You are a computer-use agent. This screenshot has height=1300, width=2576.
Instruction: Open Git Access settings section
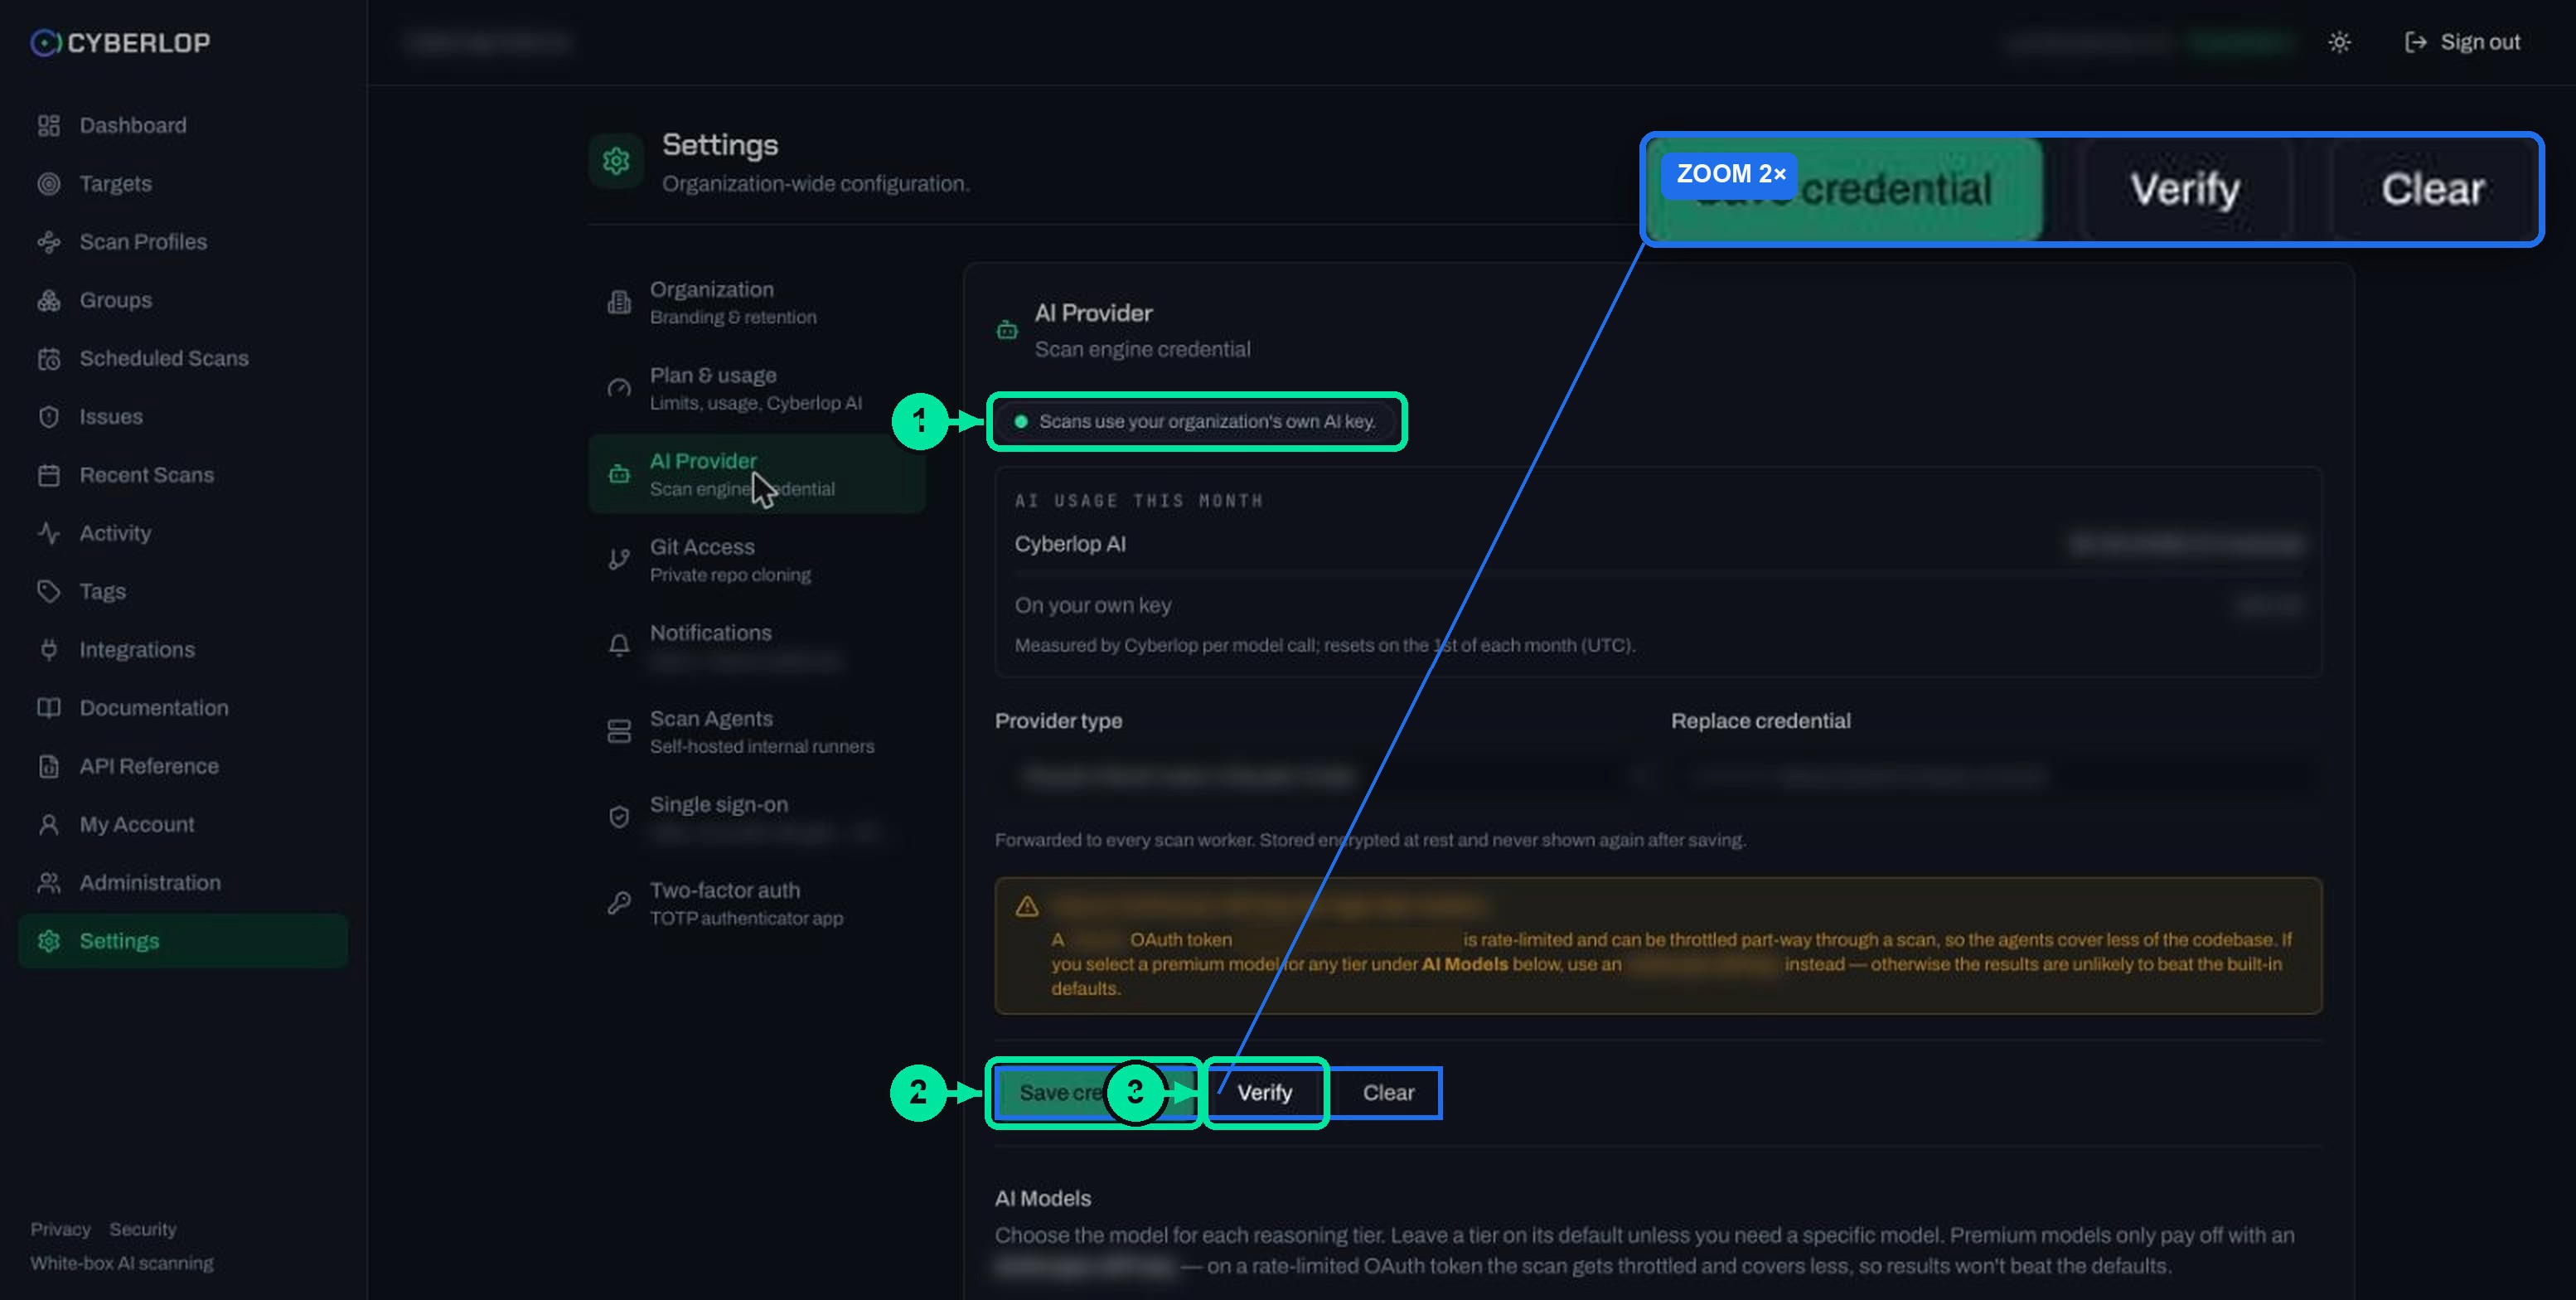[757, 560]
